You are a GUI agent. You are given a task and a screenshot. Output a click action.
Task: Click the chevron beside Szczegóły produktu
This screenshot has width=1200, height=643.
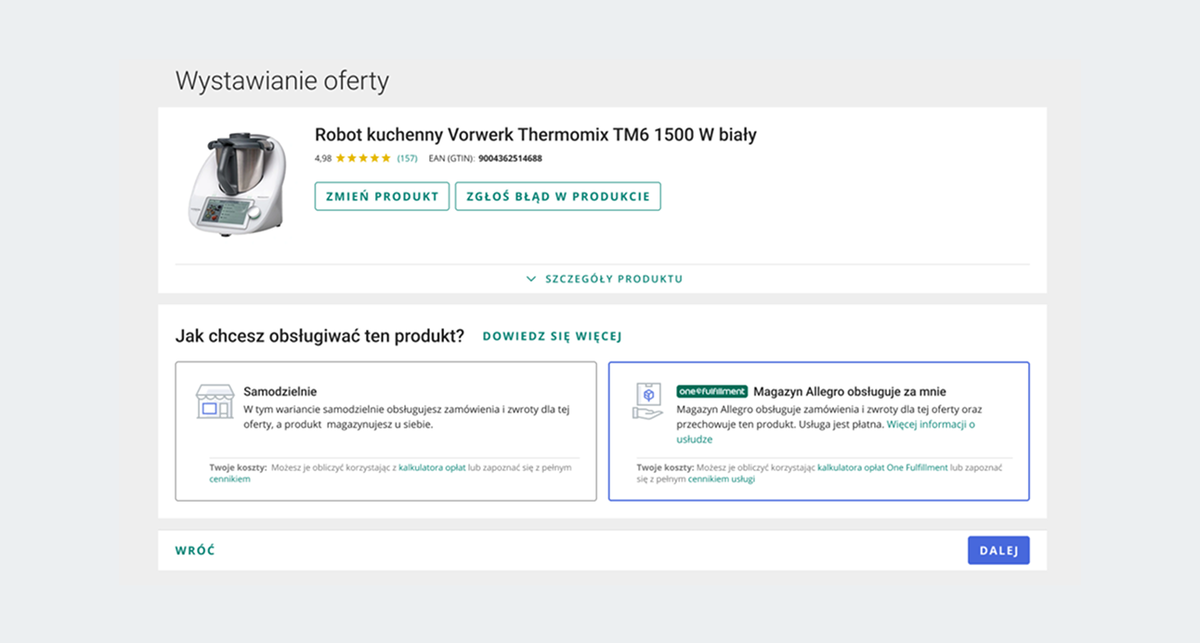click(x=531, y=279)
